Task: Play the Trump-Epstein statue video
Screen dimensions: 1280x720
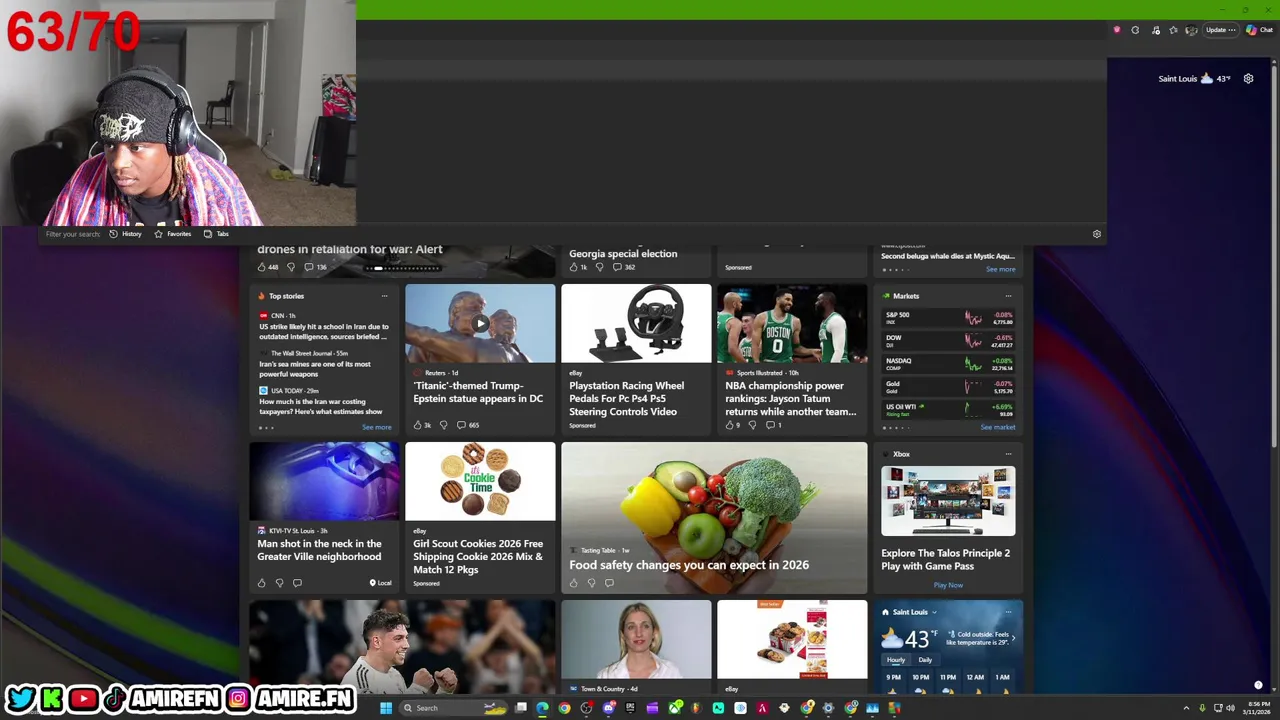Action: [x=480, y=324]
